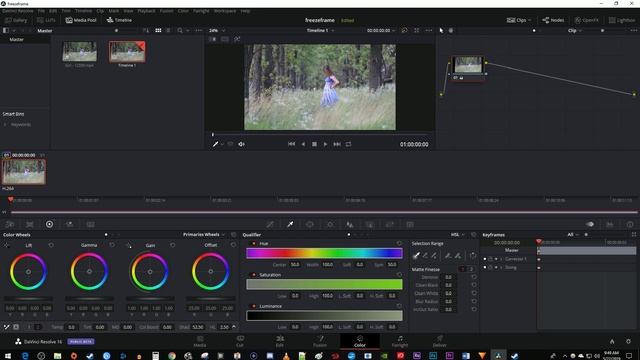Mute the viewer audio
This screenshot has height=360, width=640.
241,144
